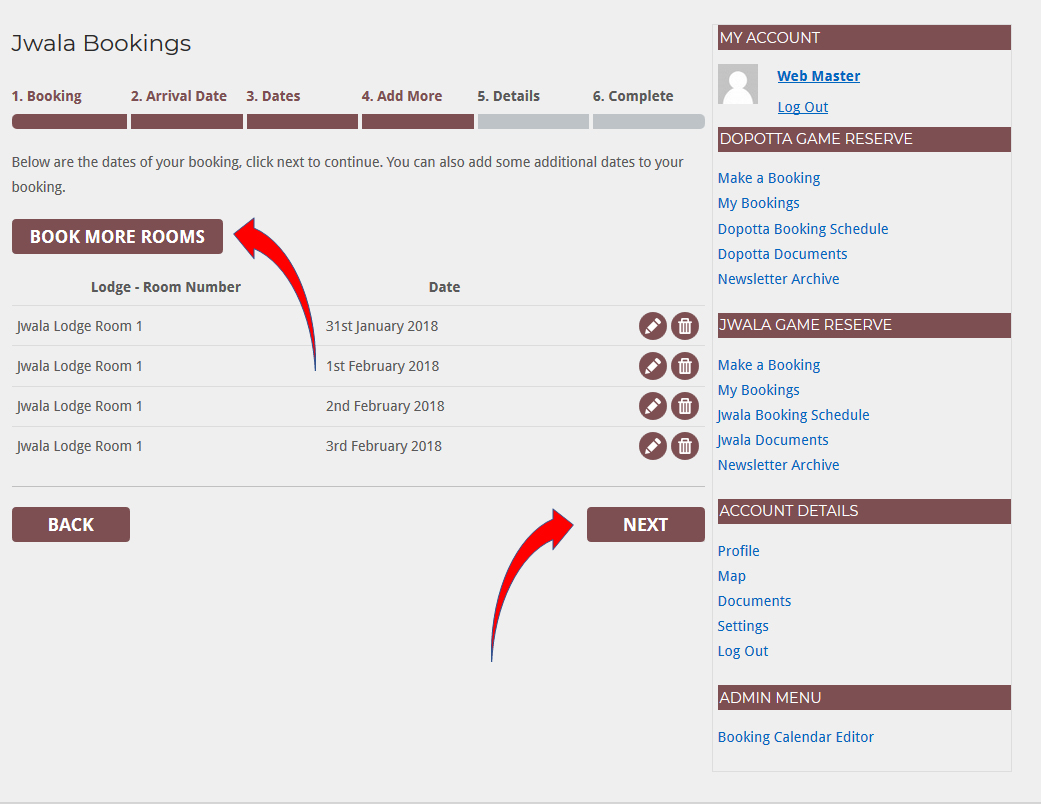Click the Web Master avatar image
Image resolution: width=1041 pixels, height=804 pixels.
(738, 85)
